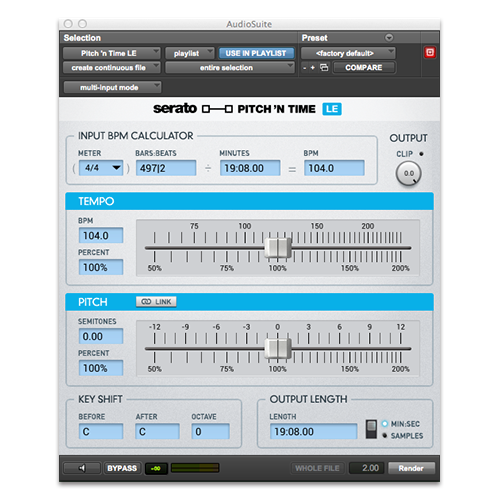Click the PITCH section header label
The width and height of the screenshot is (500, 500).
click(x=93, y=302)
